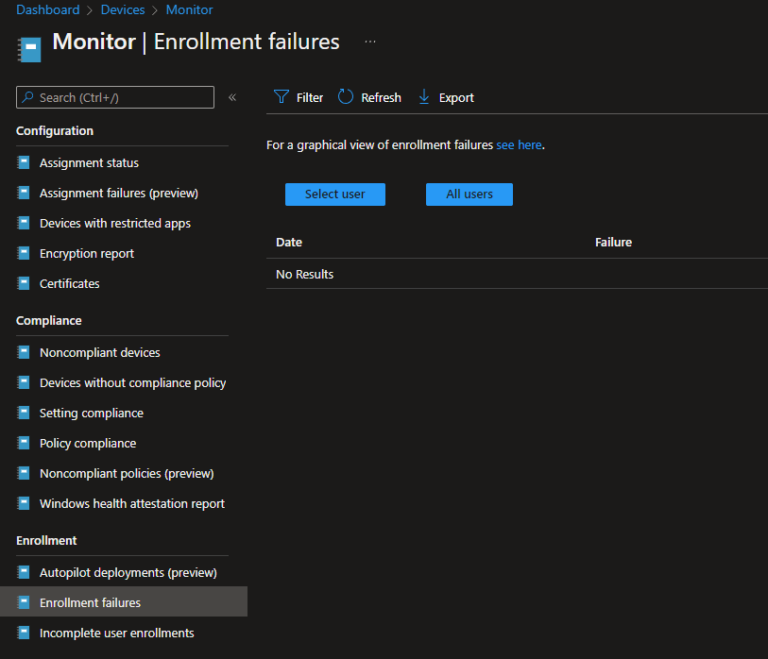Click the Monitor notebook header icon
The width and height of the screenshot is (768, 659).
tap(29, 49)
